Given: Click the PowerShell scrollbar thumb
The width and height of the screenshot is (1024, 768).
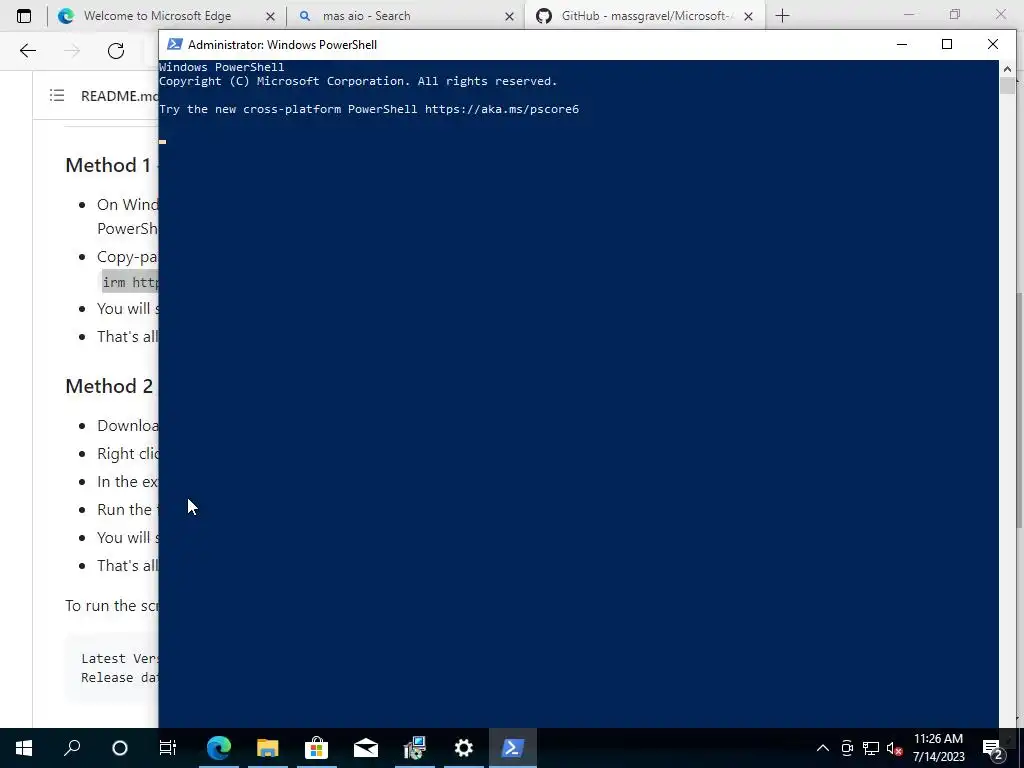Looking at the screenshot, I should pos(1007,86).
